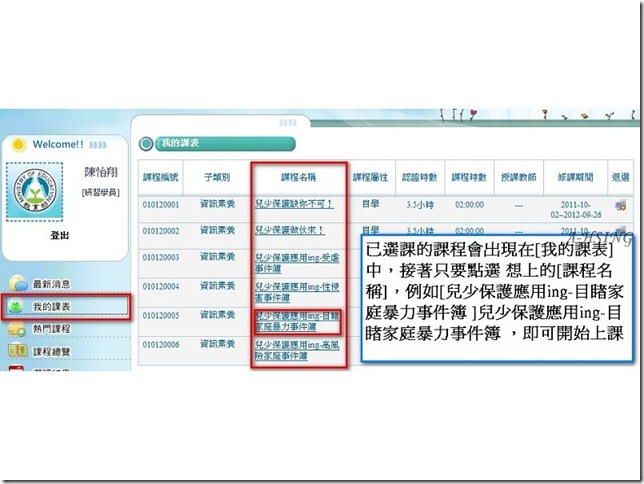Click 資訊素養 in row 010120004

tap(217, 286)
